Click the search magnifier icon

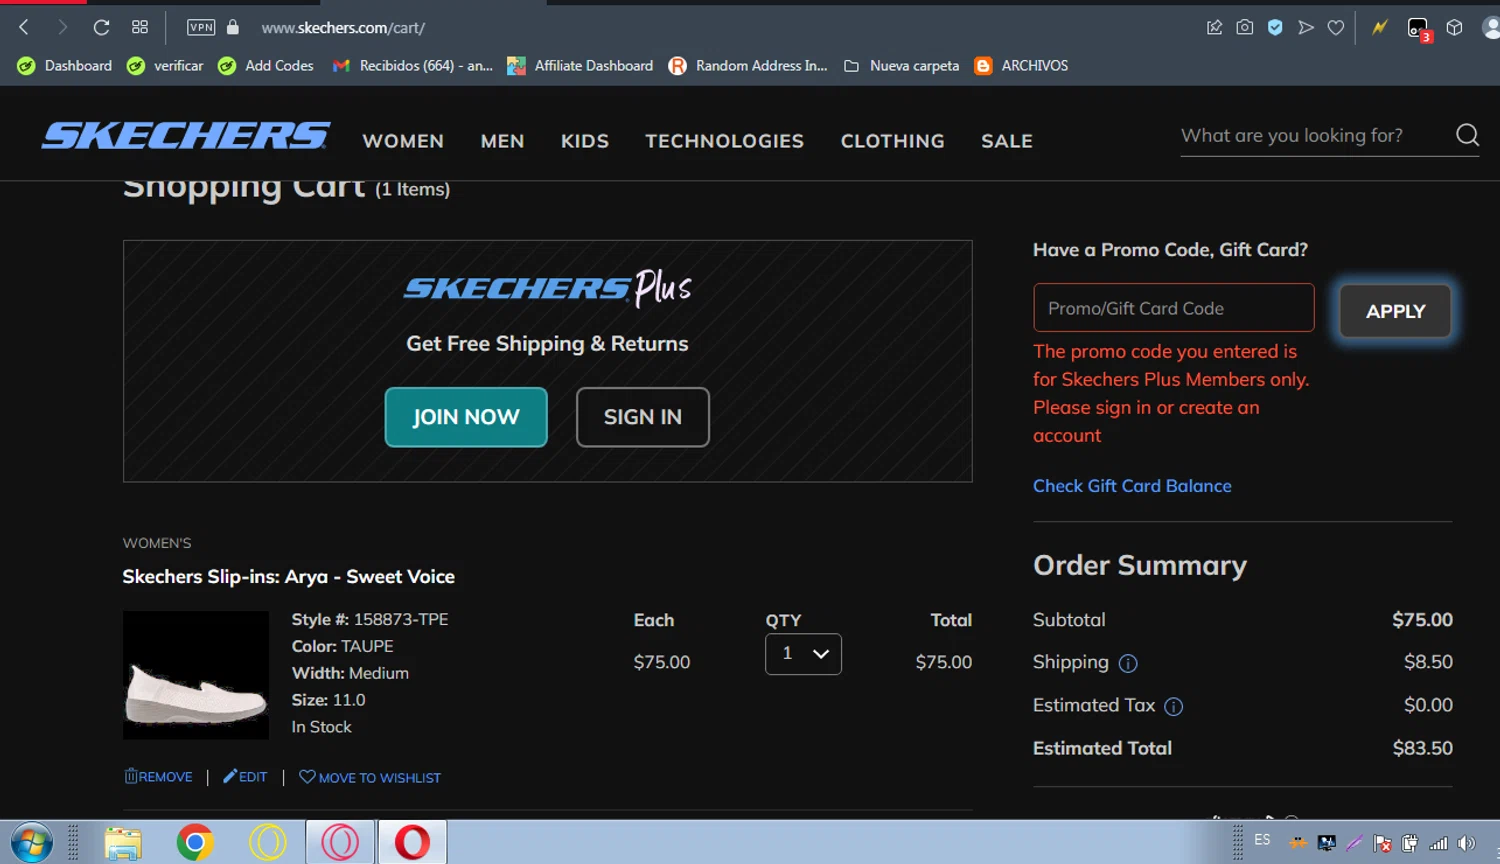pos(1467,135)
